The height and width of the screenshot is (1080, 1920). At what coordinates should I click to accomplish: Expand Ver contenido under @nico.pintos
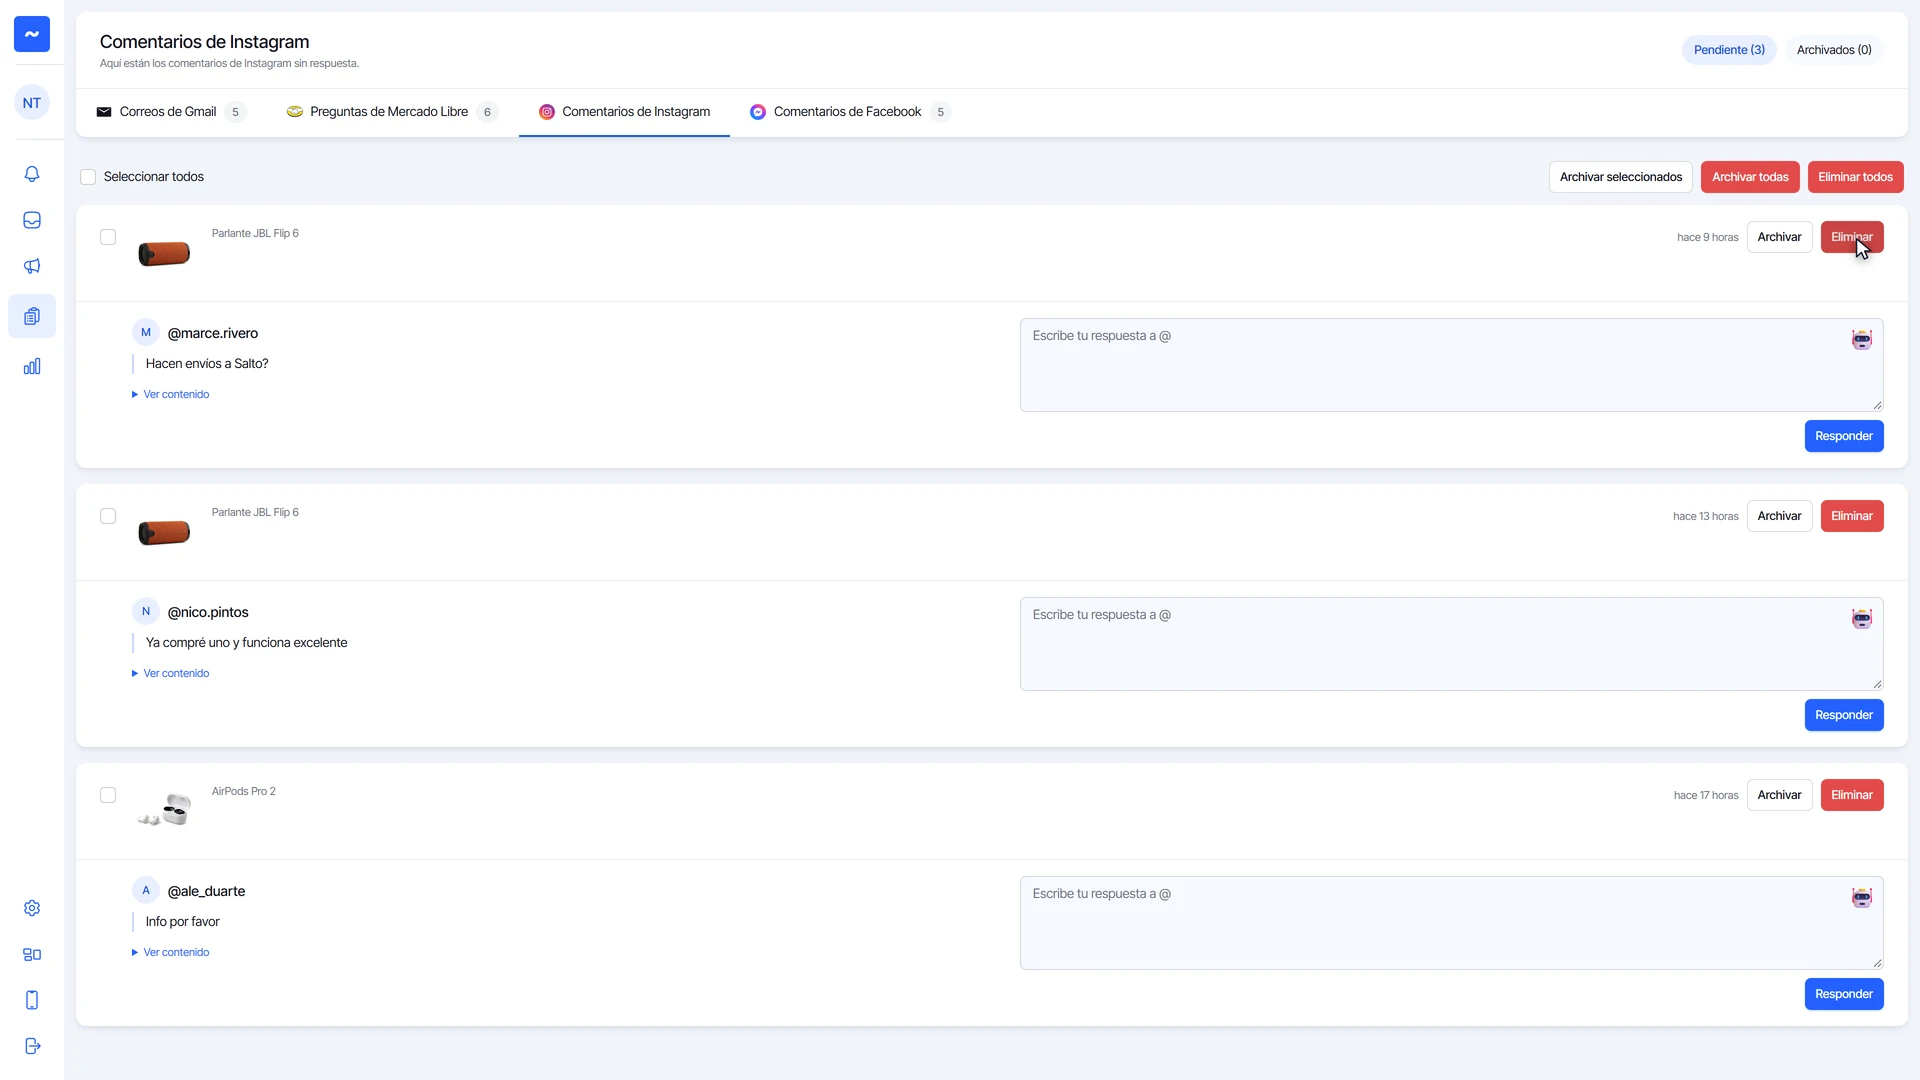coord(170,674)
